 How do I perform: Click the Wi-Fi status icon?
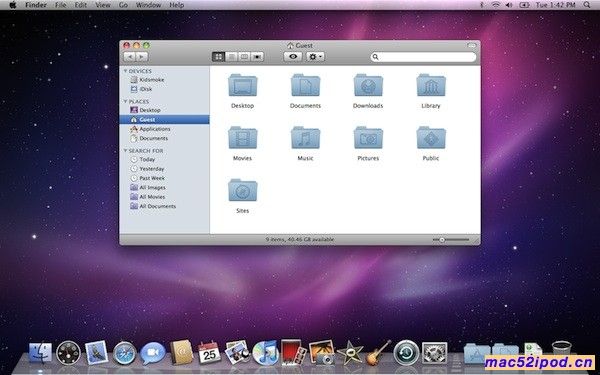(x=496, y=5)
